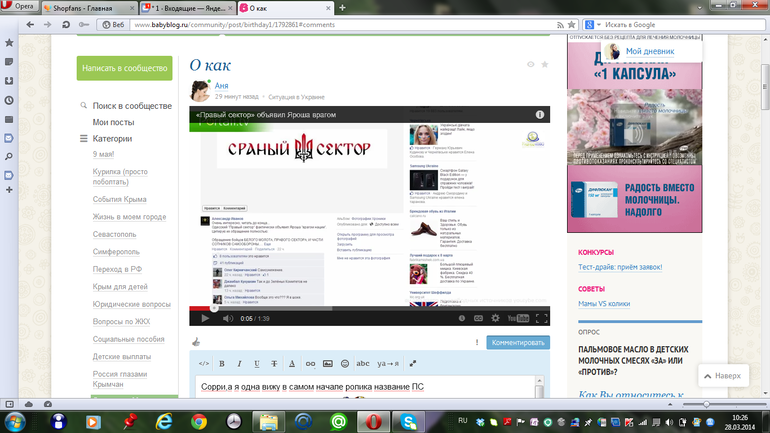
Task: Open 'Мои посты' link
Action: pyautogui.click(x=113, y=122)
